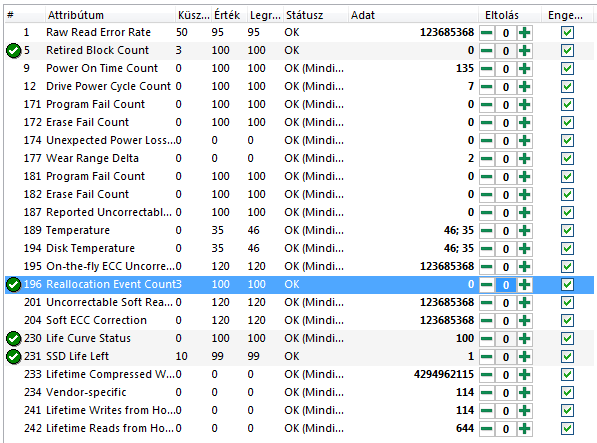Click plus offset for Power On Time Count
Image resolution: width=597 pixels, height=443 pixels.
(x=525, y=69)
